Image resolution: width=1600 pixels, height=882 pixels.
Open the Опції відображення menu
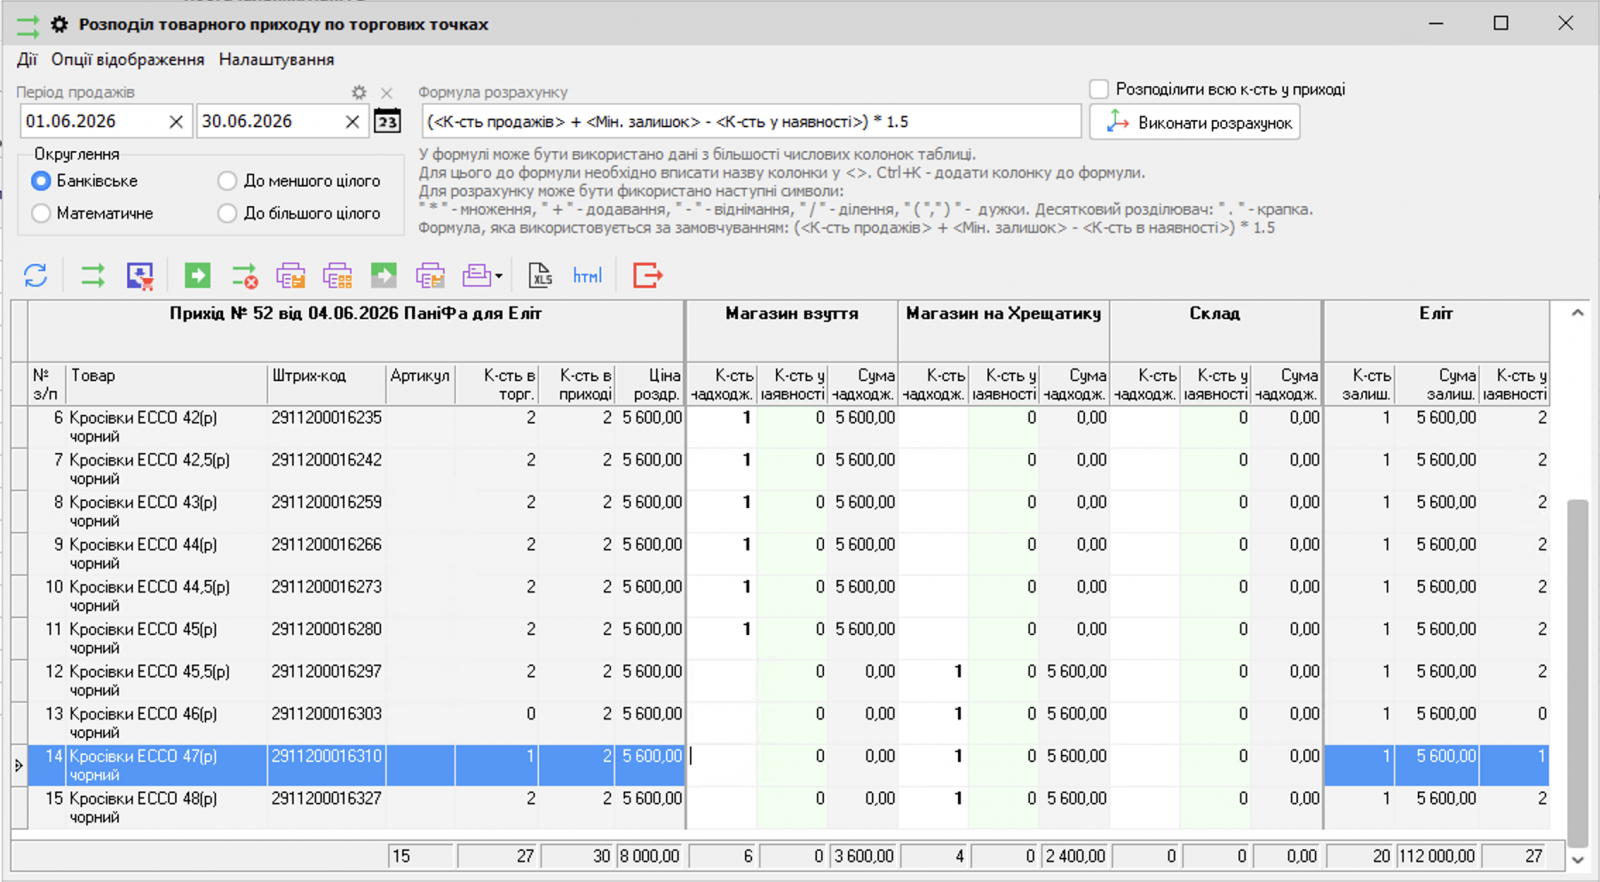(128, 60)
